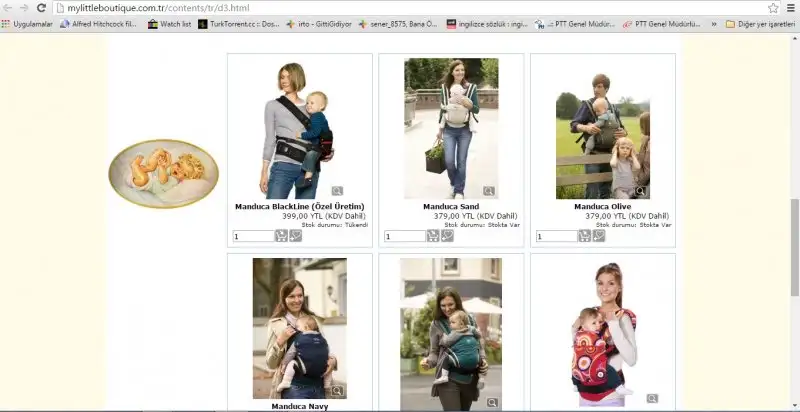800x412 pixels.
Task: Open the TurkTorrent.cc bookmark
Action: (x=239, y=24)
